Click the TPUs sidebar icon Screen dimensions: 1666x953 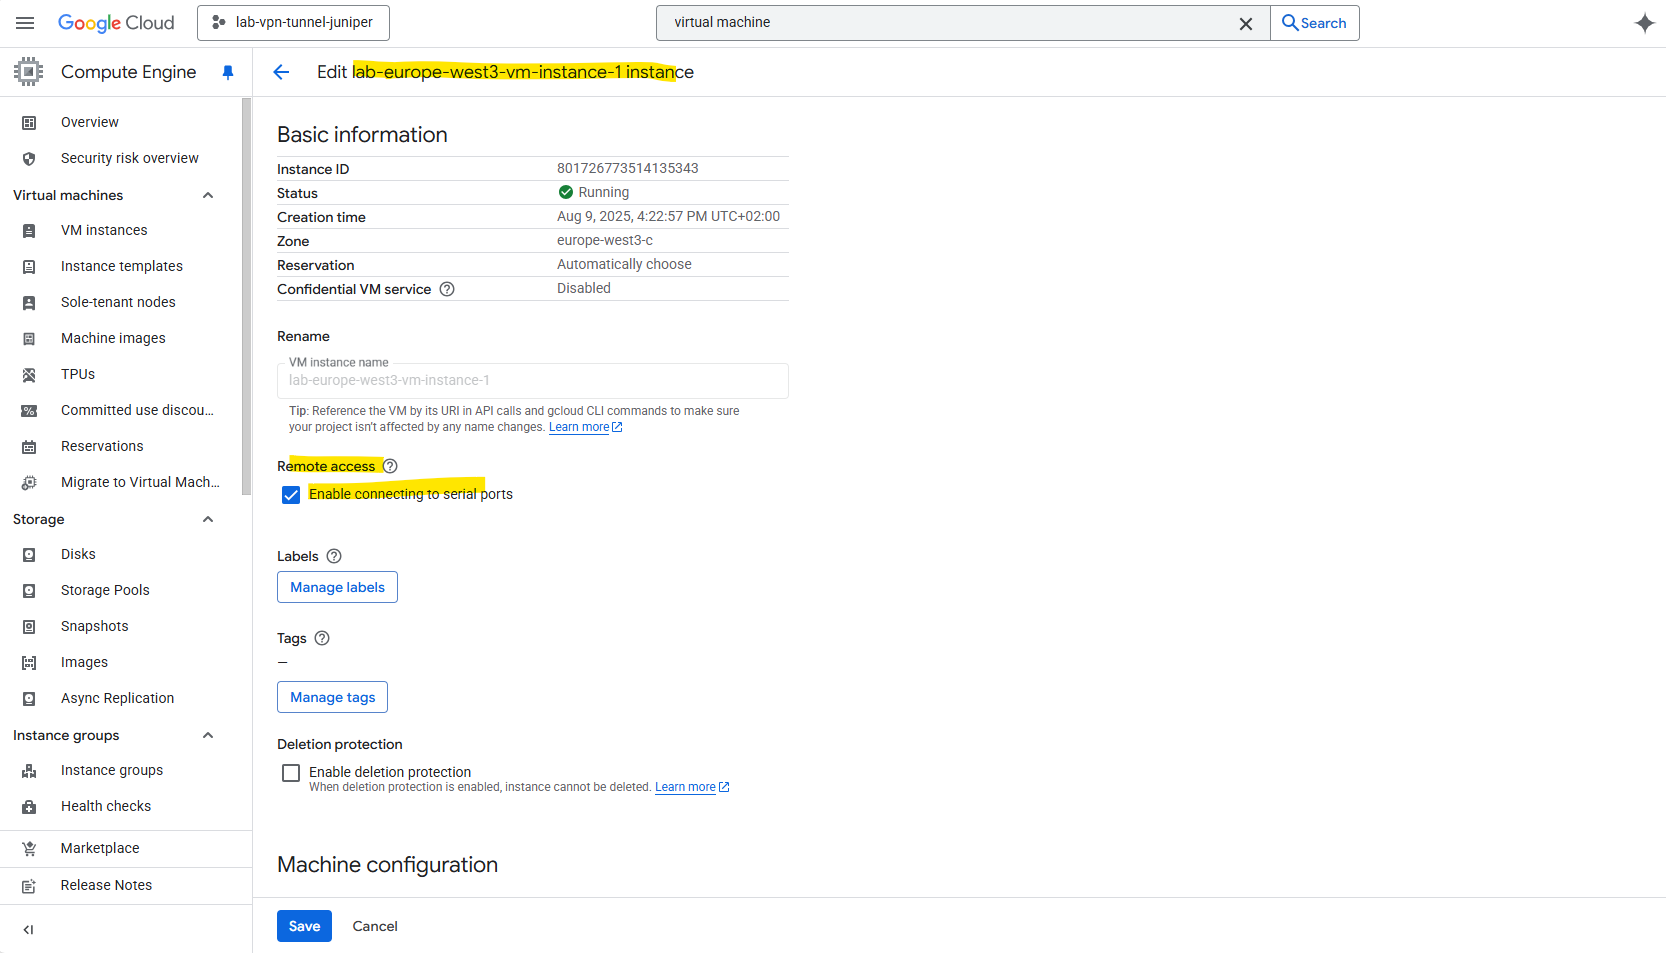point(29,375)
